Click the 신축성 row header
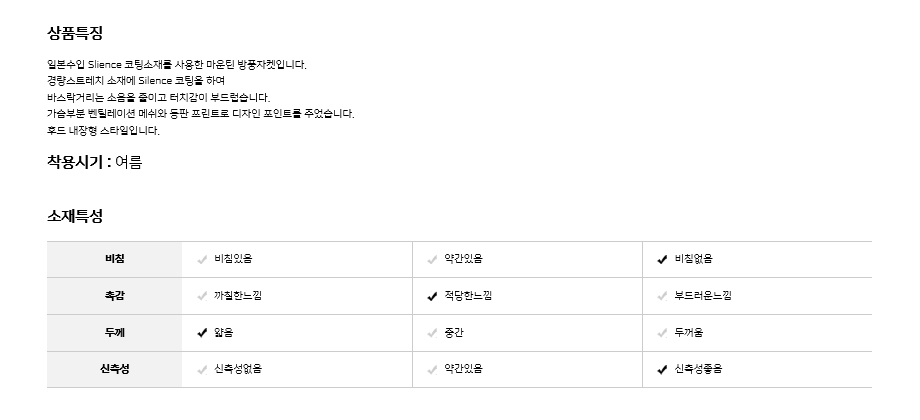Screen dimensions: 920x420 click(x=114, y=369)
